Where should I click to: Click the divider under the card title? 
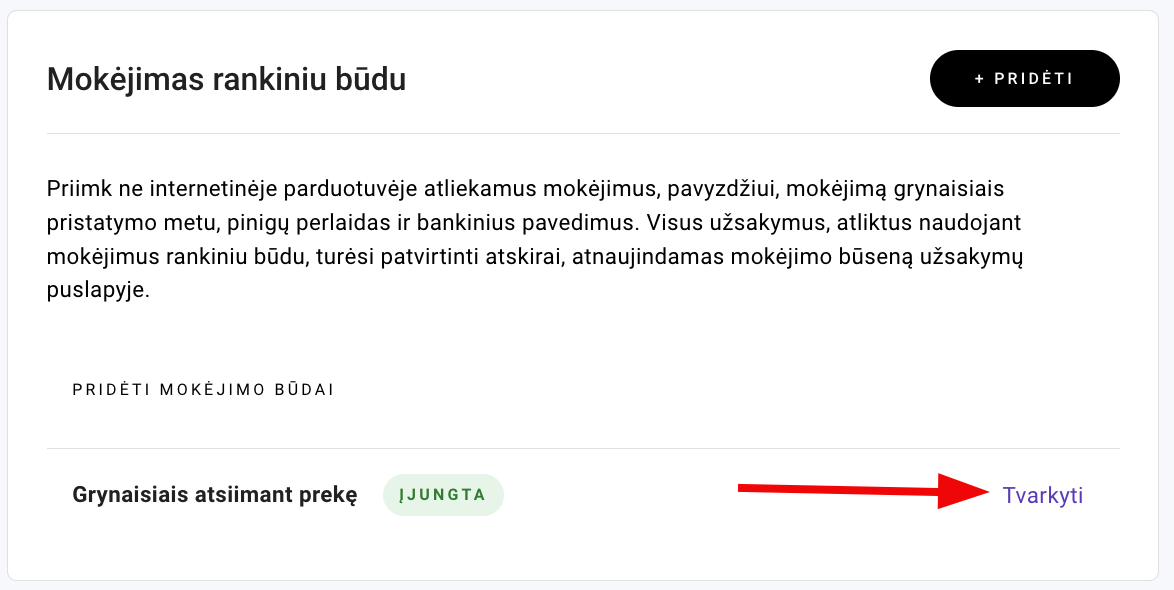click(x=583, y=131)
